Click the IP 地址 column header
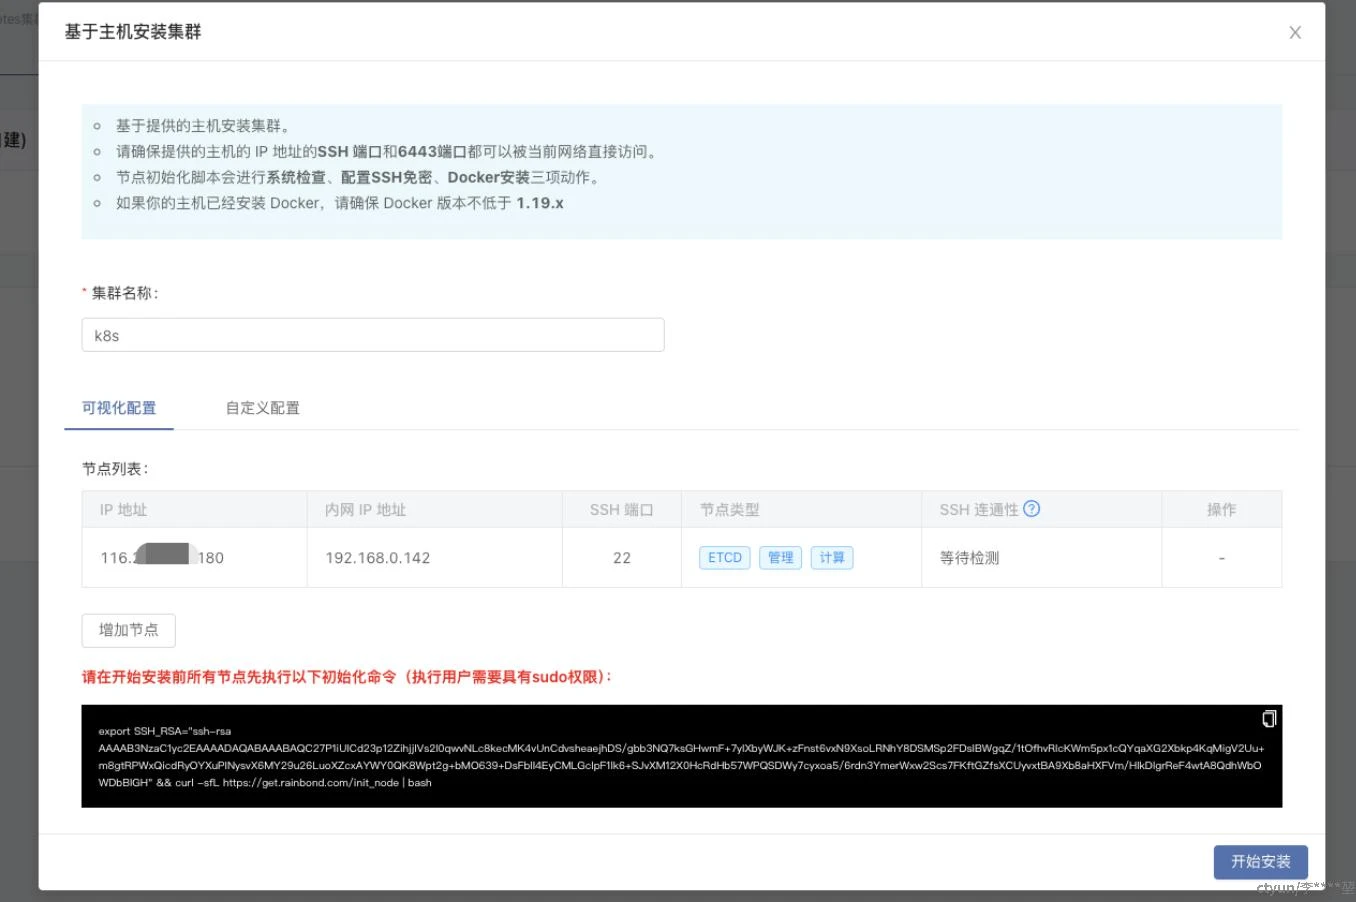 [124, 510]
